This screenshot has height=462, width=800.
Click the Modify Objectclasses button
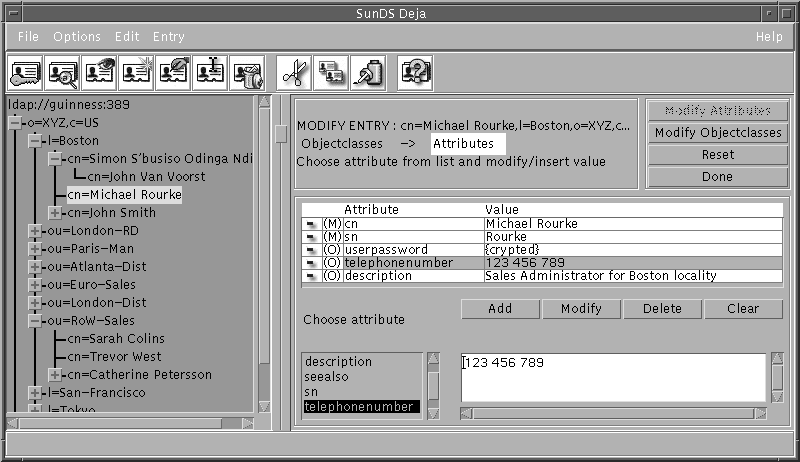tap(718, 133)
